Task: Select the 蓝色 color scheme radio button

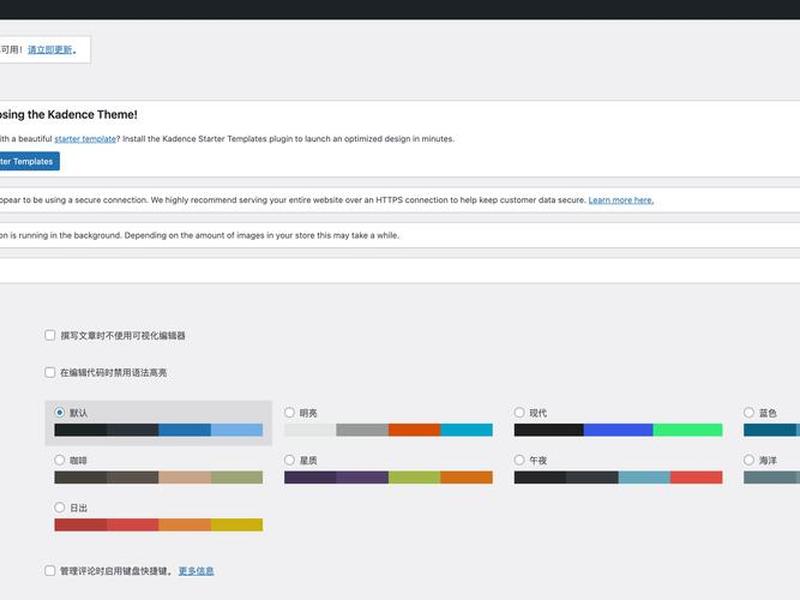Action: pos(749,412)
